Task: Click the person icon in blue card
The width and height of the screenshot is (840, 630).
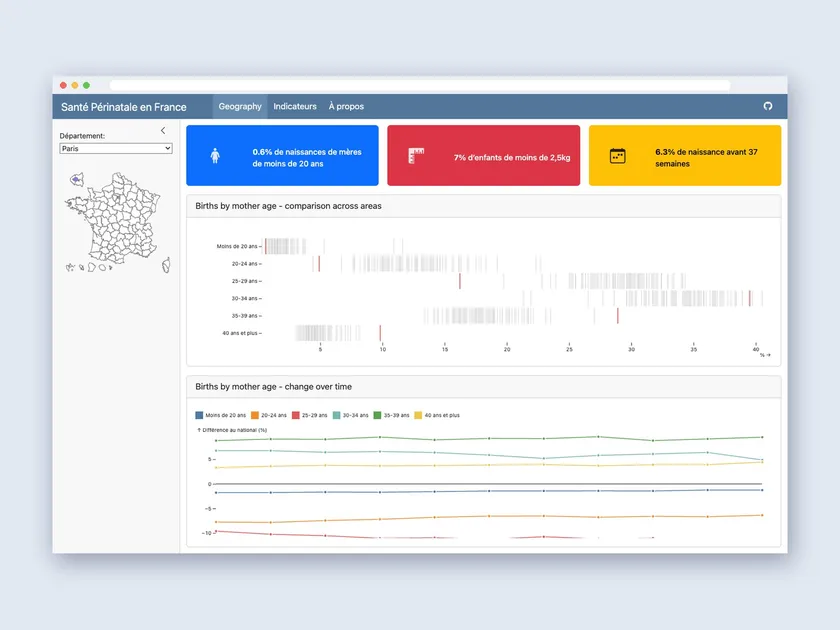Action: click(x=215, y=156)
